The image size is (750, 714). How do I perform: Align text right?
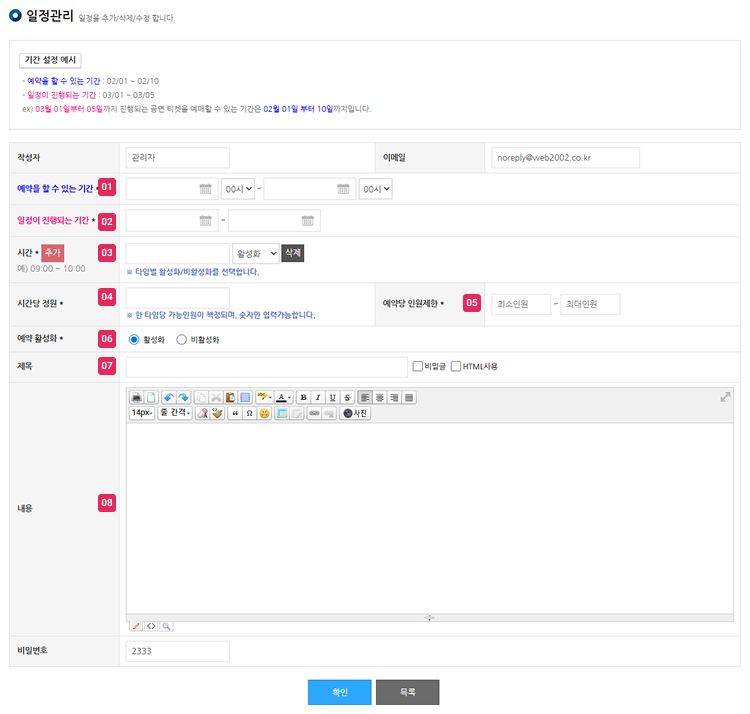coord(394,397)
